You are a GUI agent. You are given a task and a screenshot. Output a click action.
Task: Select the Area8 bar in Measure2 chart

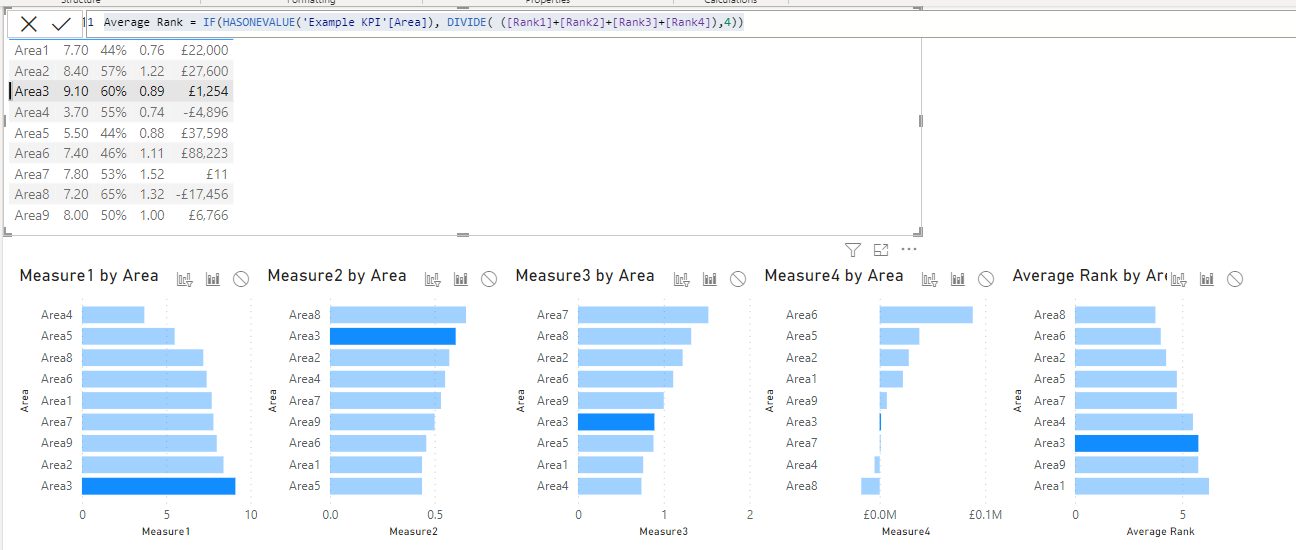pos(398,315)
